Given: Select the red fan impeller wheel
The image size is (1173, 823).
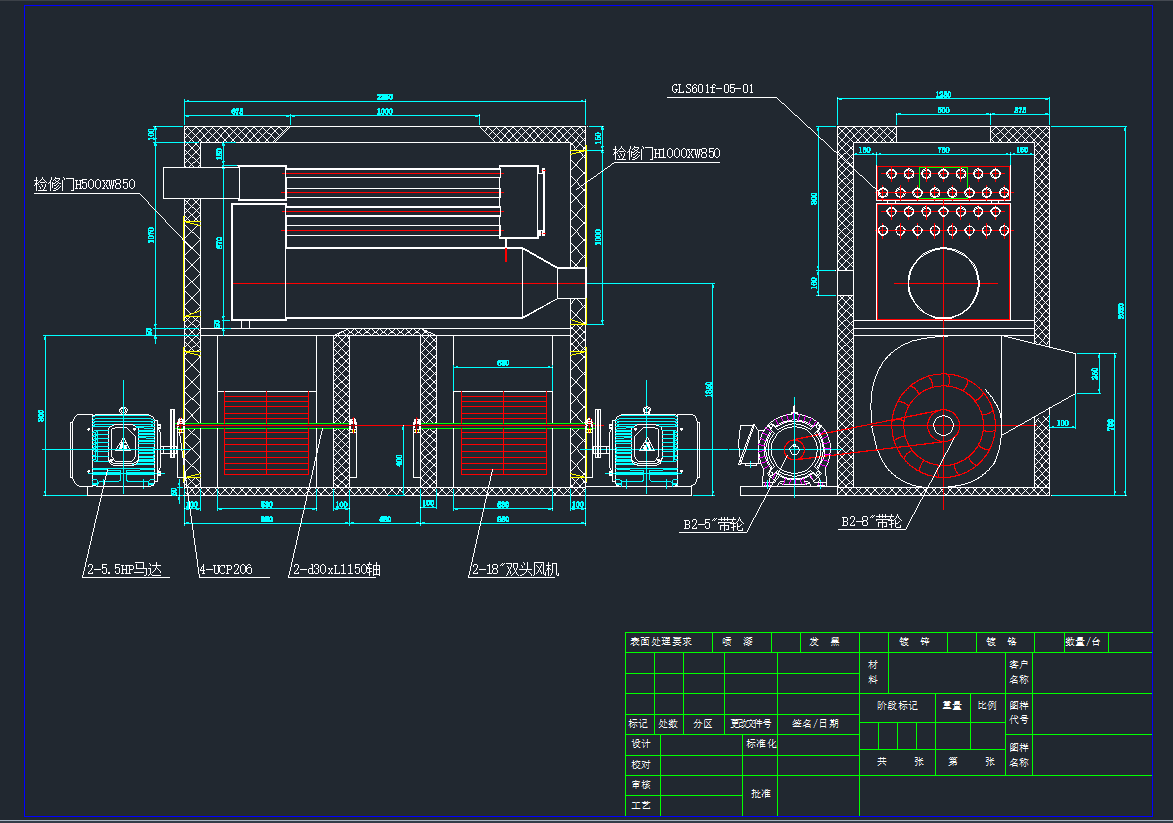Looking at the screenshot, I should point(943,426).
